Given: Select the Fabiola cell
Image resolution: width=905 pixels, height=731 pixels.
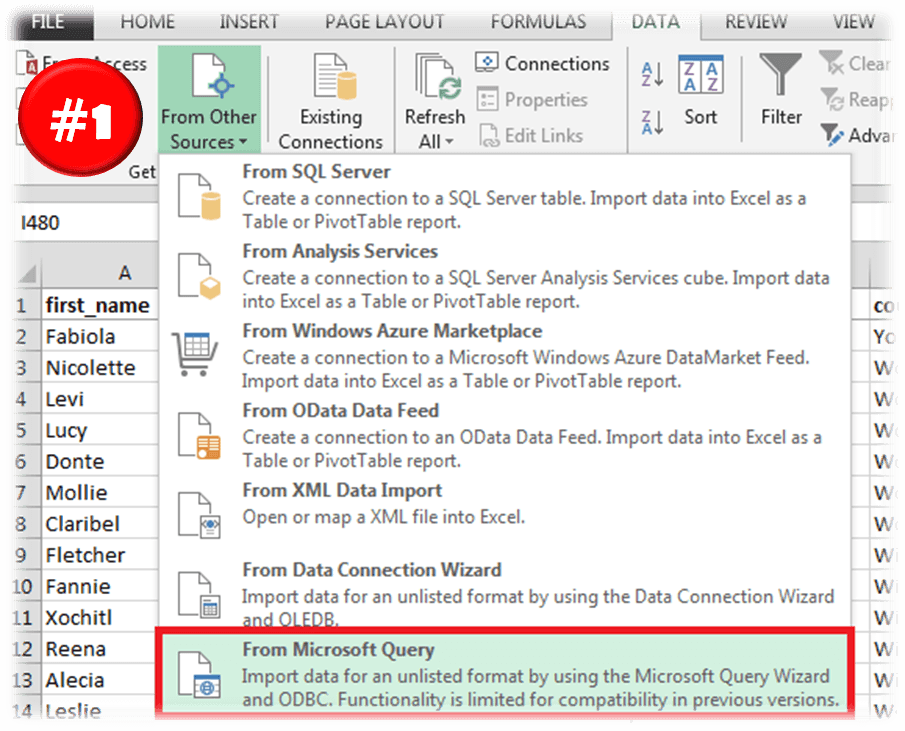Looking at the screenshot, I should point(100,336).
